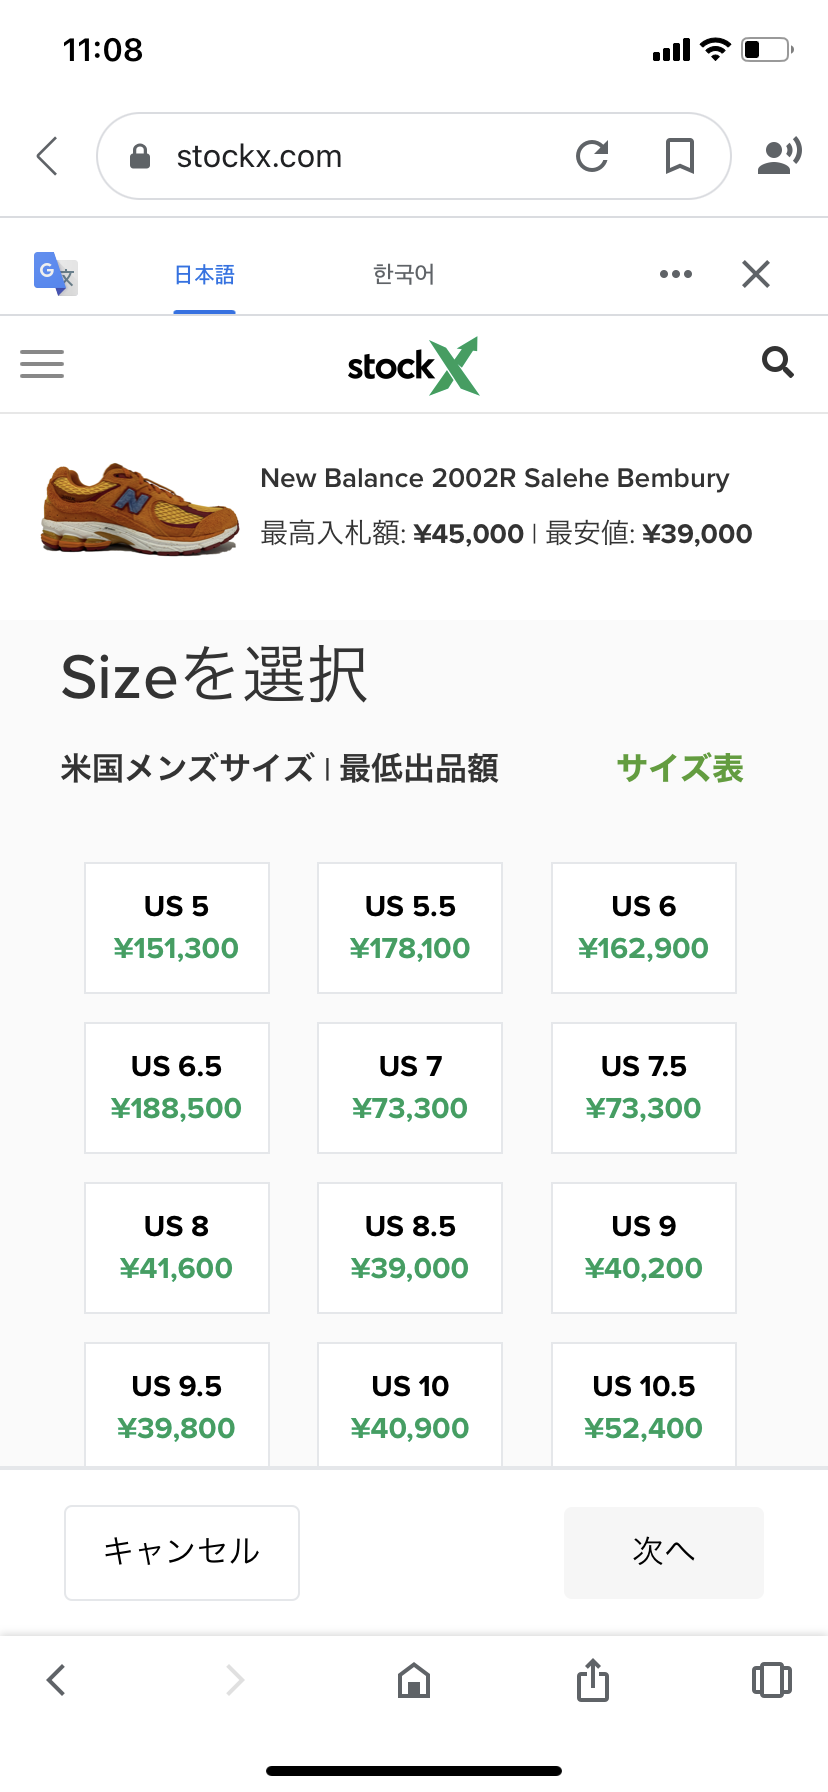The height and width of the screenshot is (1792, 828).
Task: Tap the Google Translate icon
Action: click(55, 273)
